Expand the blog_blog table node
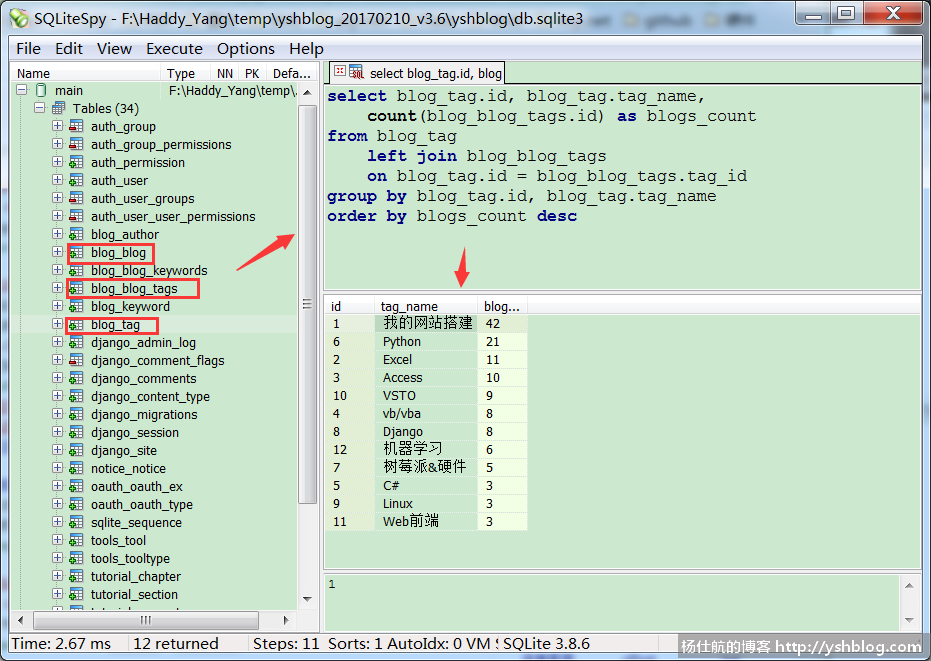Viewport: 931px width, 661px height. 58,252
